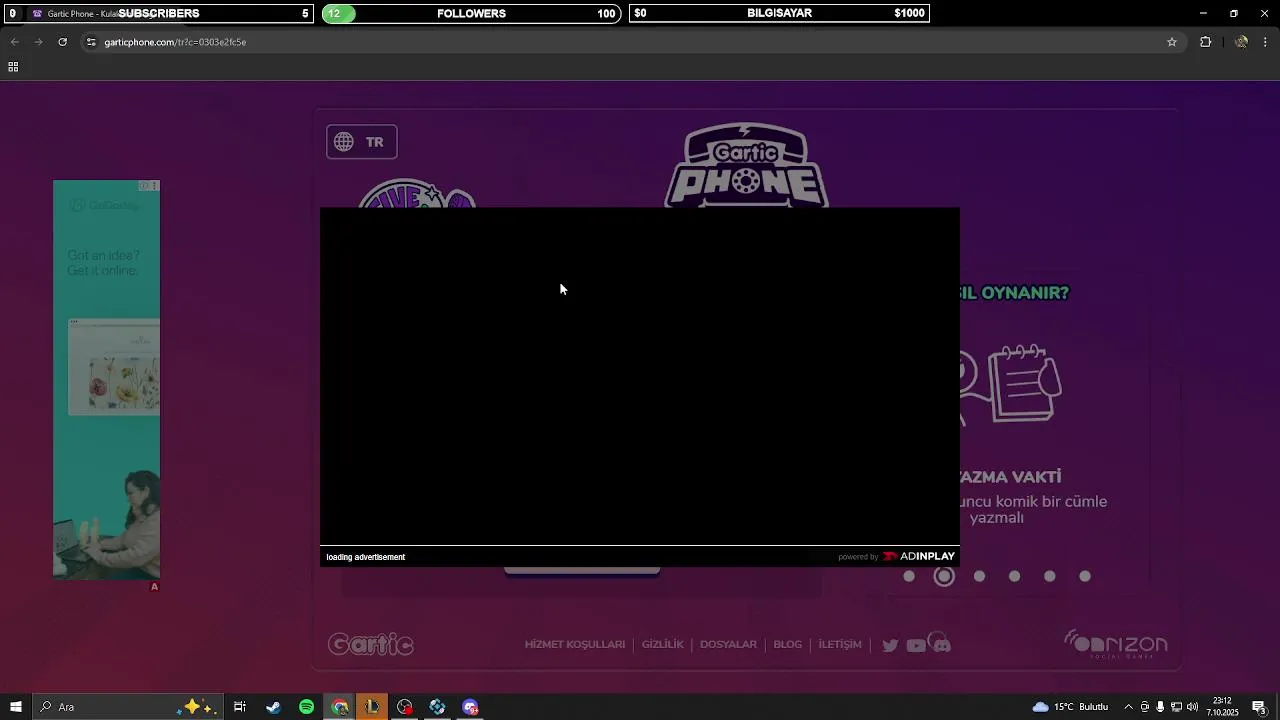Select the first tutorial carousel dot
Viewport: 1280px width, 720px height.
point(909,576)
